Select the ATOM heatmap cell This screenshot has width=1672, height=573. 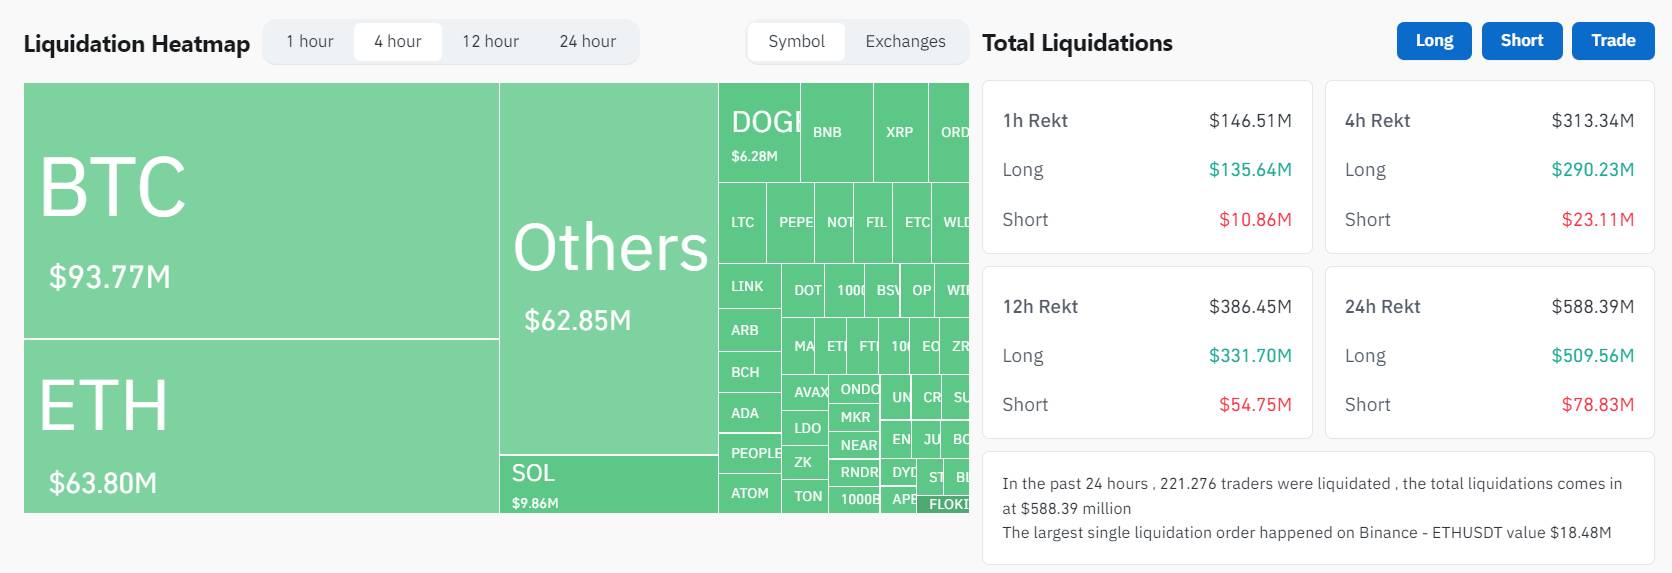click(749, 493)
